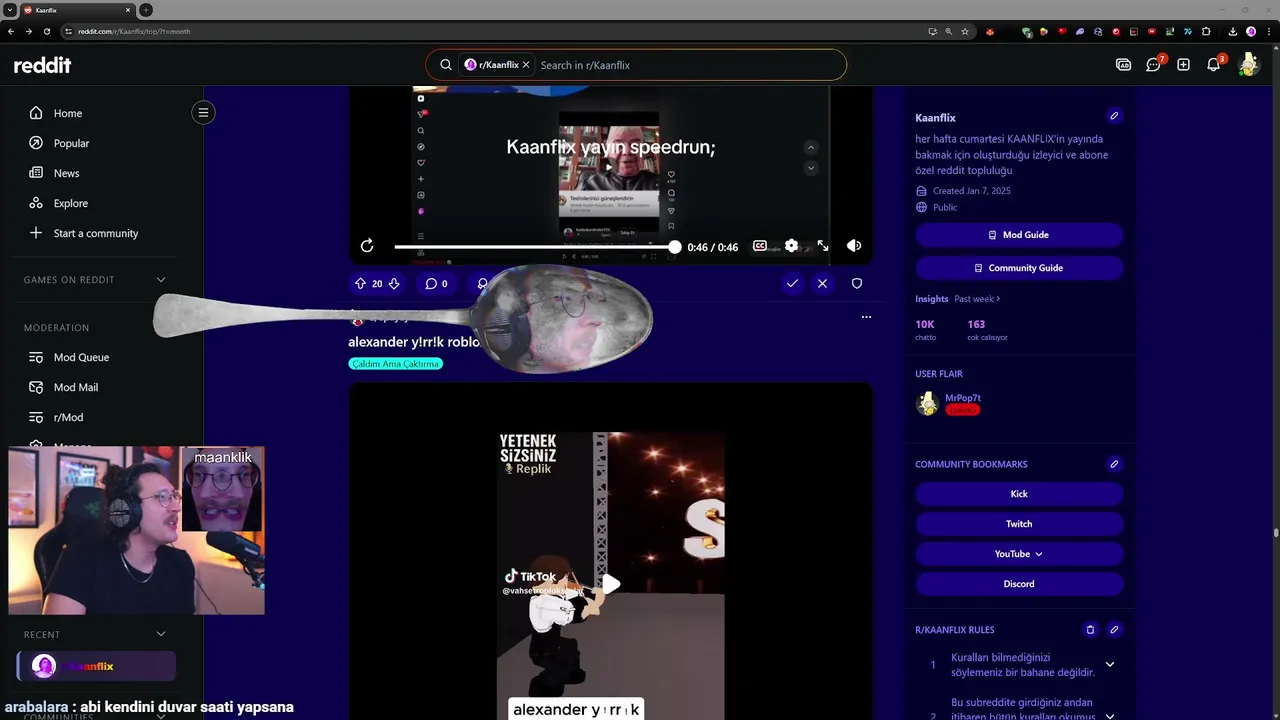Image resolution: width=1280 pixels, height=720 pixels.
Task: Edit the Kaanflix community description
Action: pos(1114,116)
